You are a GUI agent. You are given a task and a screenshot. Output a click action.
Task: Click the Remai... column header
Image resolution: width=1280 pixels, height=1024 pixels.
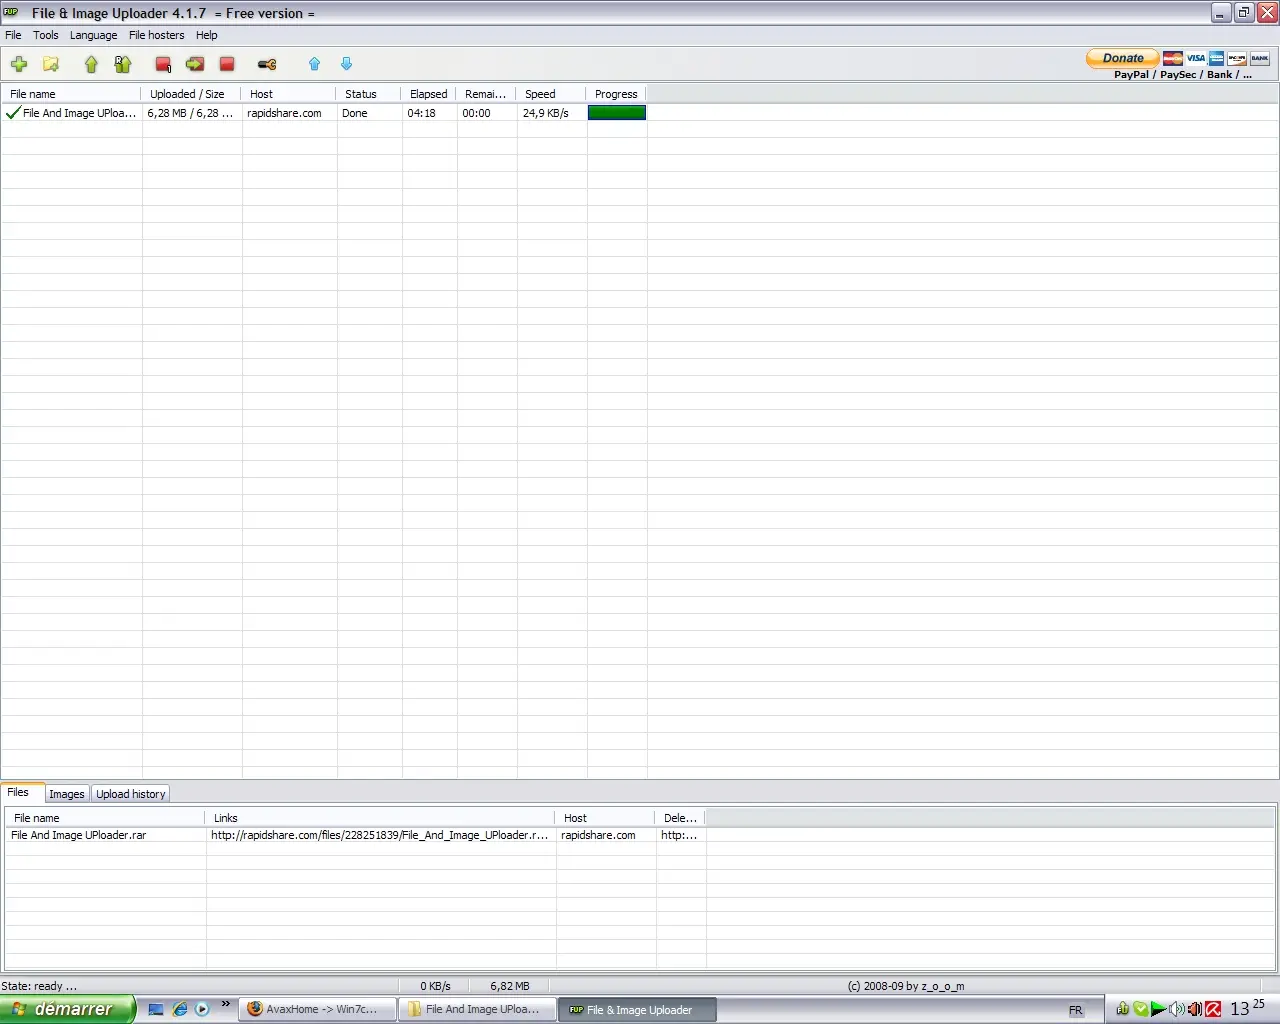486,94
